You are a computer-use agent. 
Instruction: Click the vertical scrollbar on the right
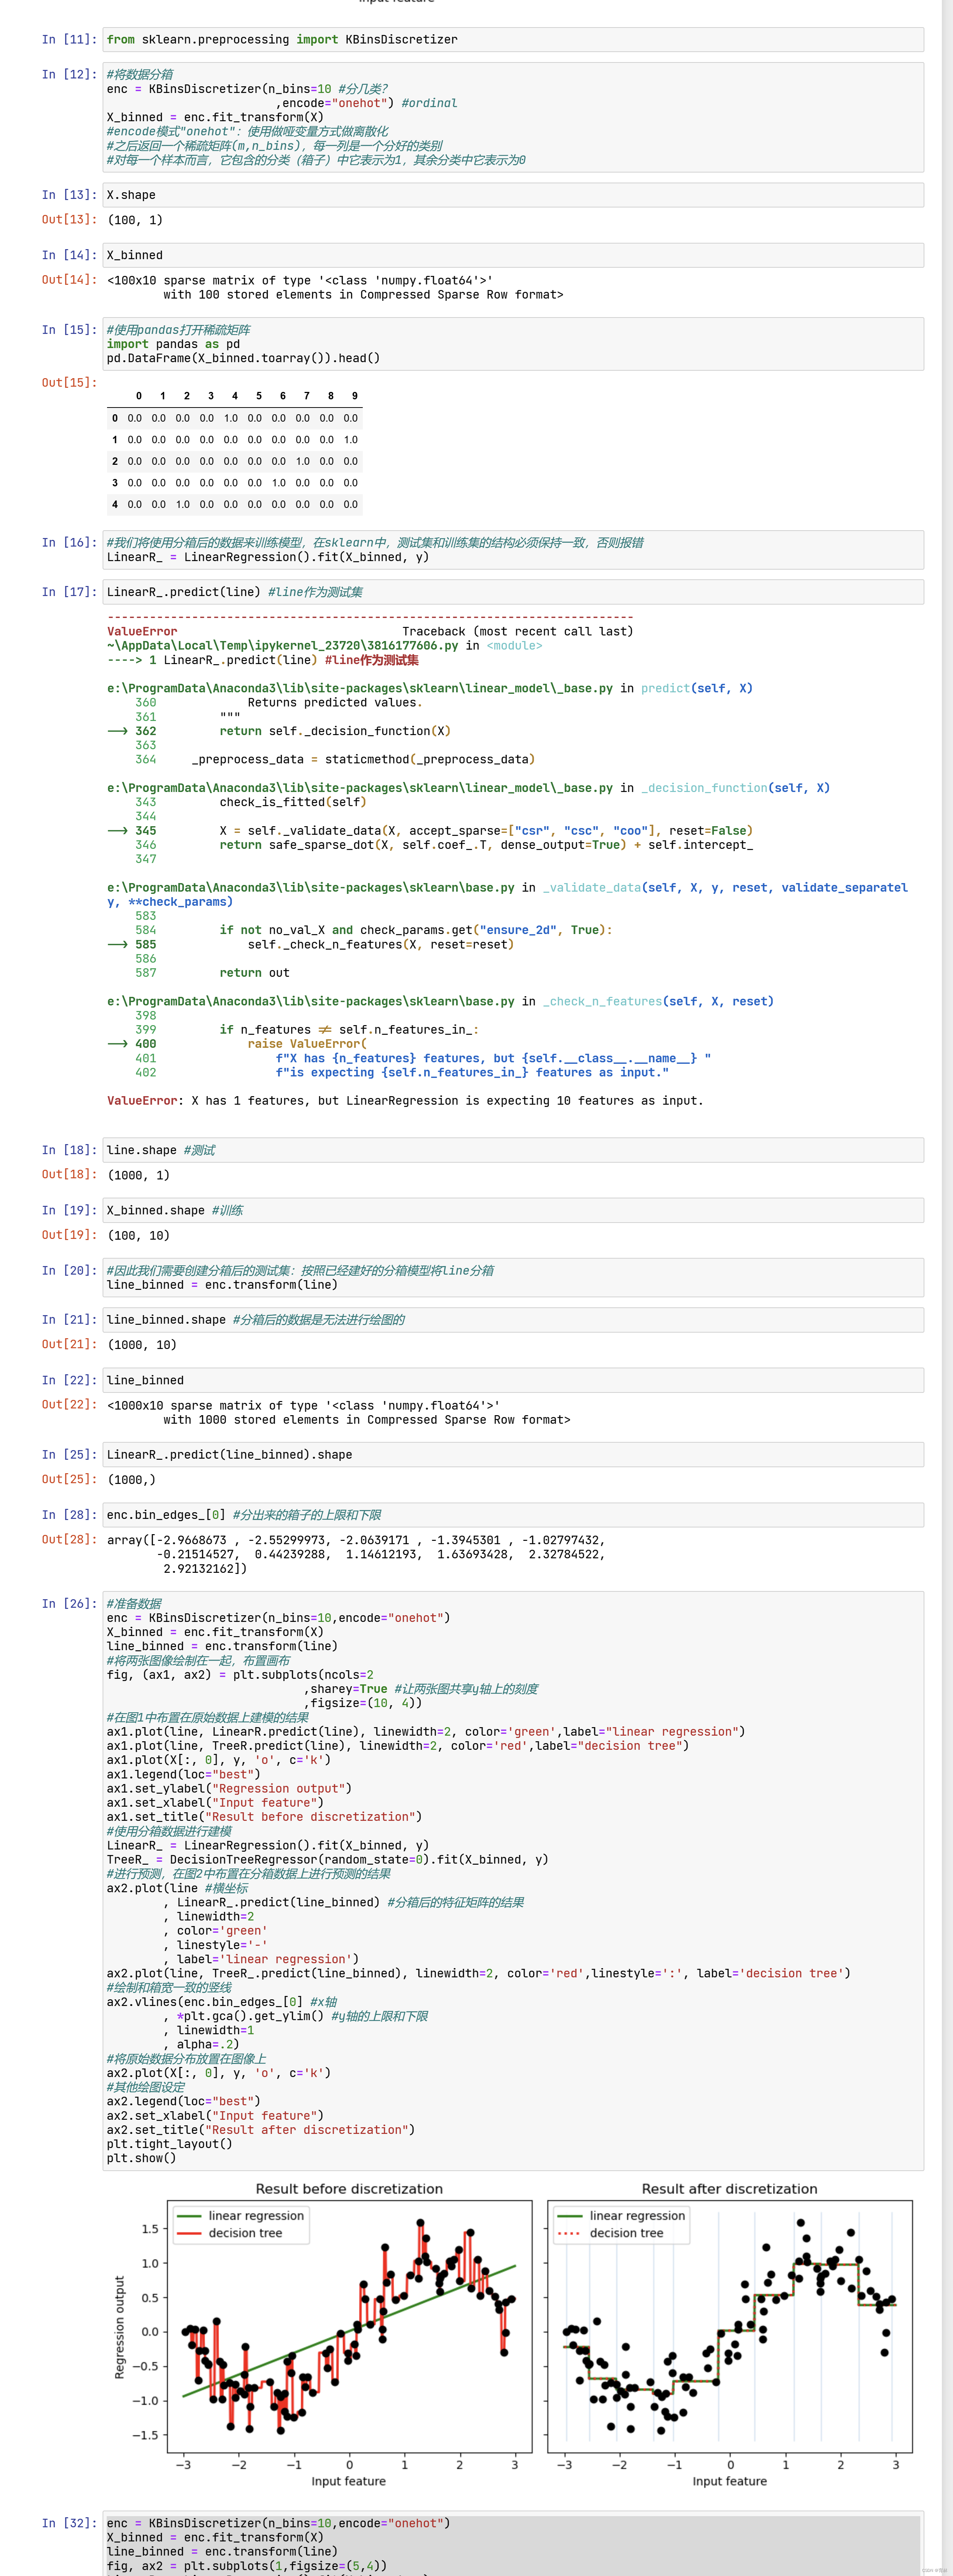coord(947,1288)
